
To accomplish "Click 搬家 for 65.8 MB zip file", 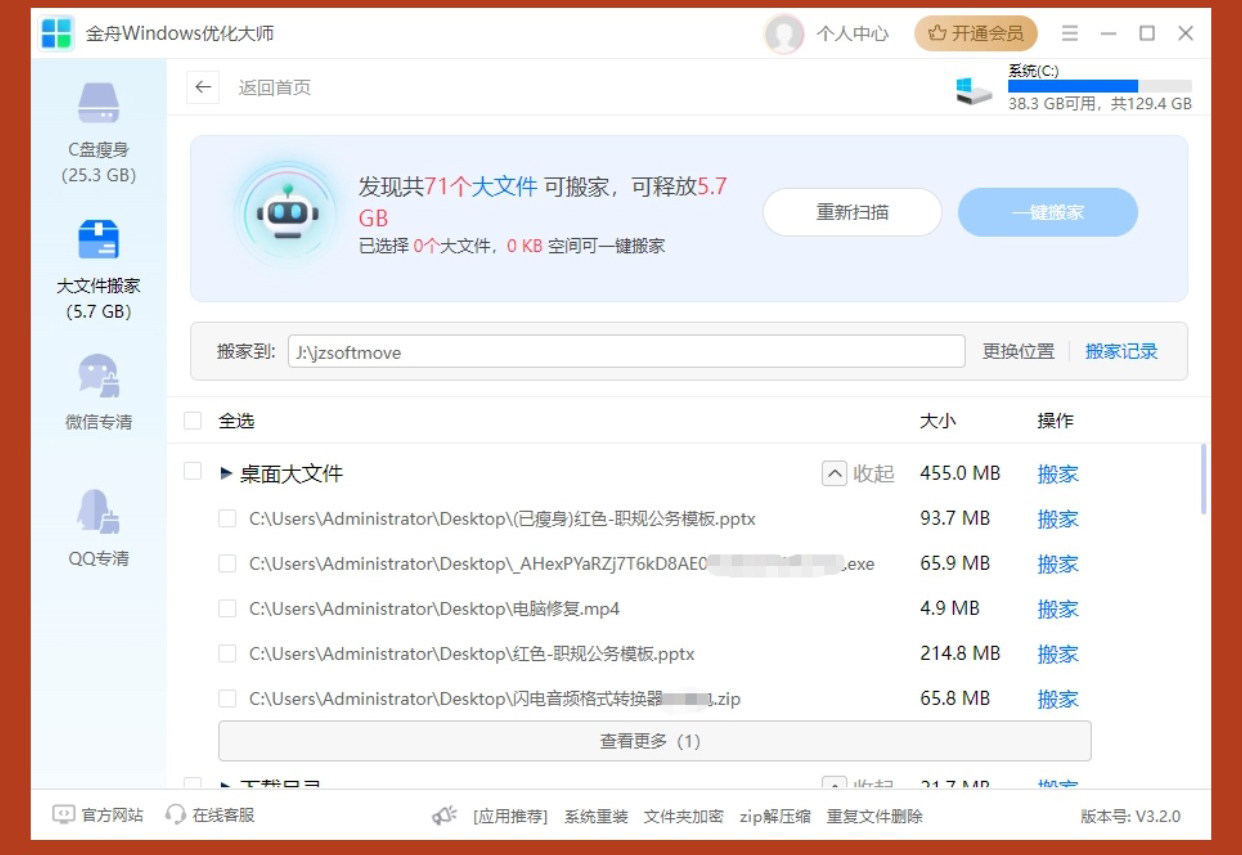I will tap(1058, 699).
